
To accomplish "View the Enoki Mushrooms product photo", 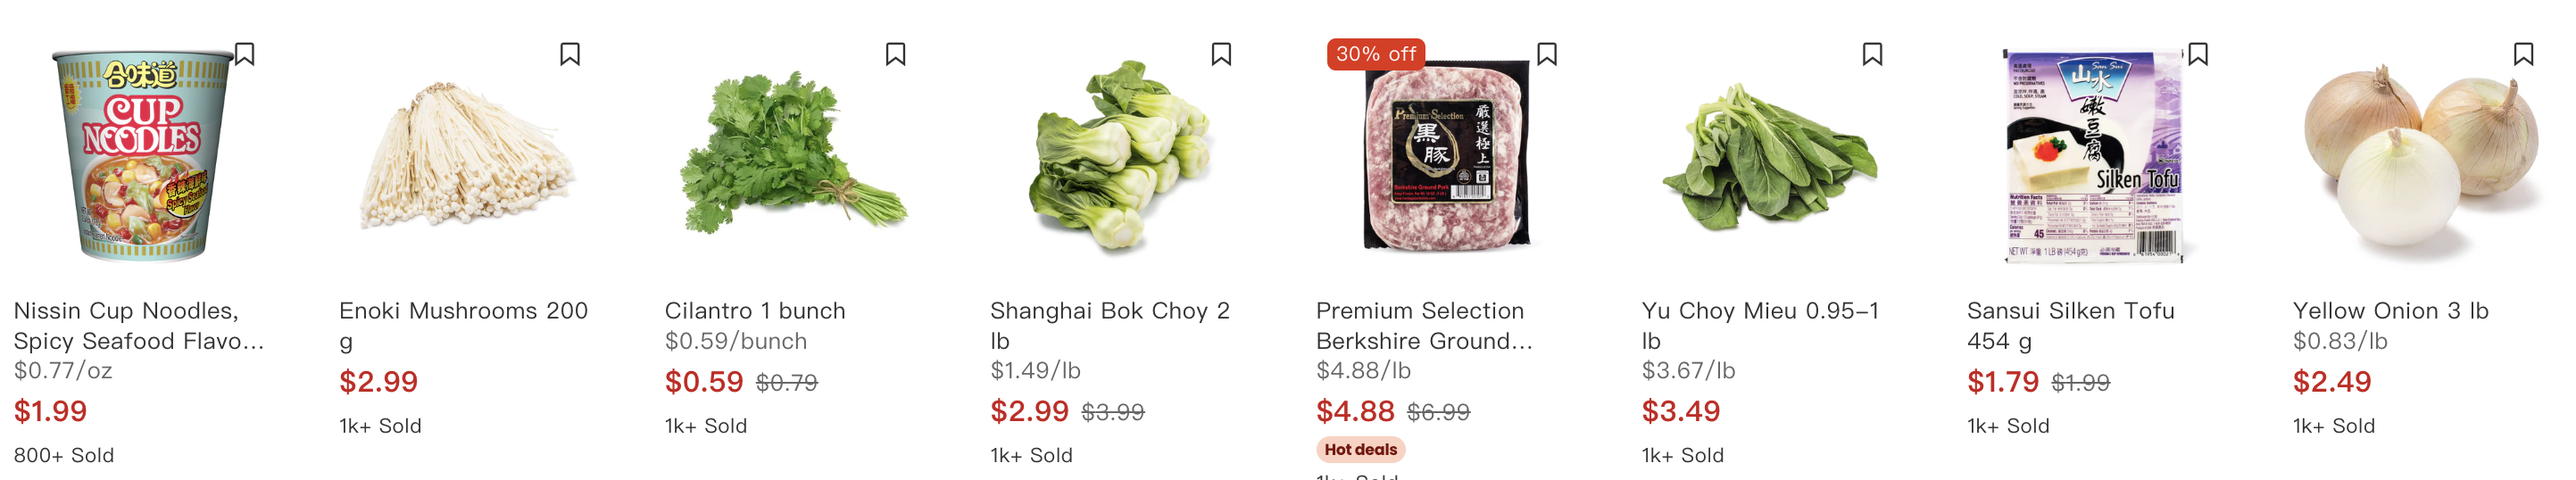I will coord(467,157).
